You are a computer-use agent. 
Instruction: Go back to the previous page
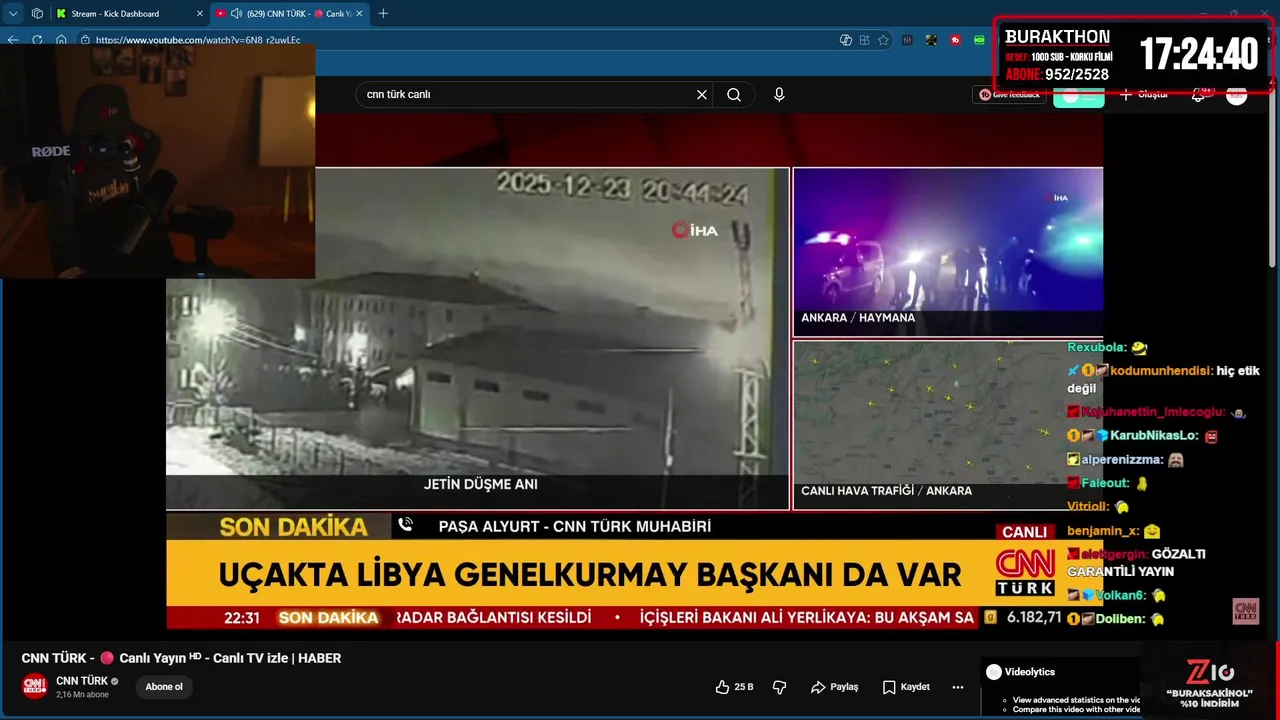13,40
